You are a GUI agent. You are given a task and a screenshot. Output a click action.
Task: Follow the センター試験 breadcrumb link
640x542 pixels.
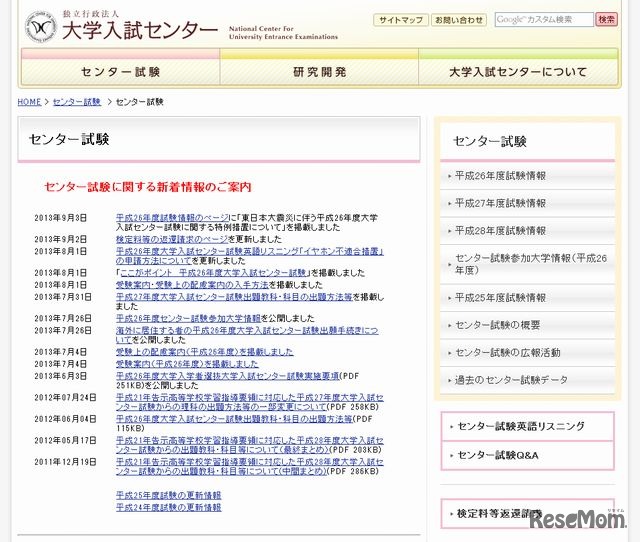pyautogui.click(x=77, y=102)
